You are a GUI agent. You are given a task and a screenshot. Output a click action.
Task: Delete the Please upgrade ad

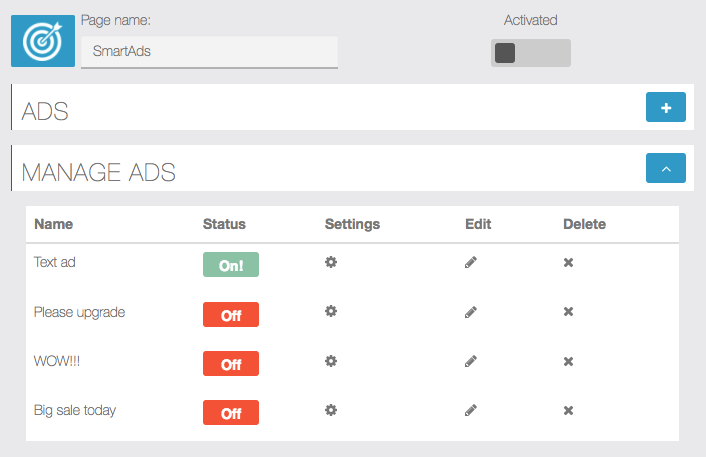(568, 312)
